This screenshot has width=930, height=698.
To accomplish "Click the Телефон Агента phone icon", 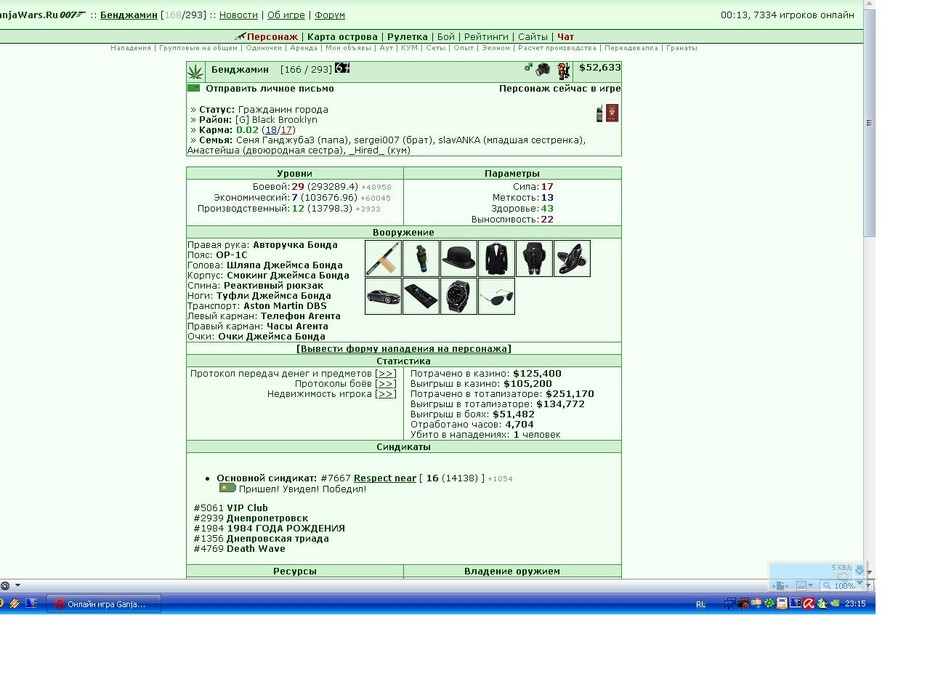I will (421, 297).
